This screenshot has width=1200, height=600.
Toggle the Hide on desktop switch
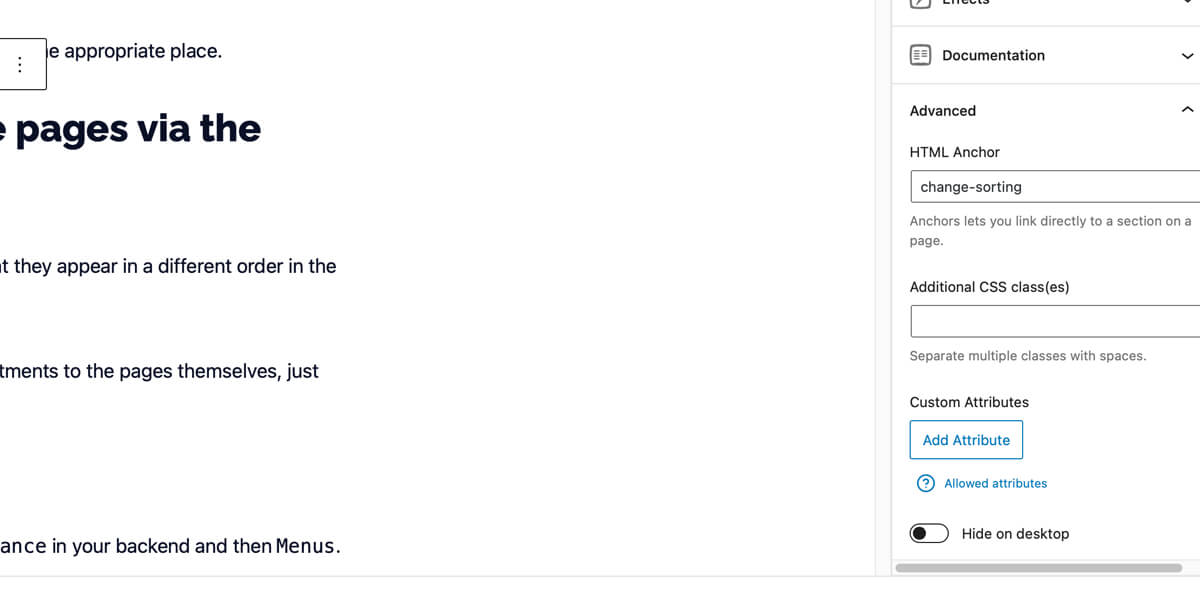click(x=929, y=533)
